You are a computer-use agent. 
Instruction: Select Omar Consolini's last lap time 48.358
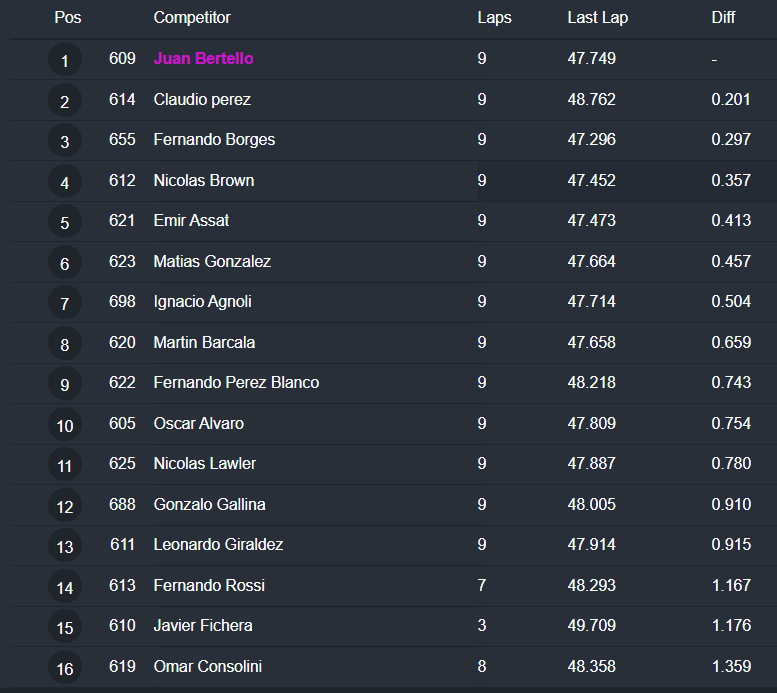coord(591,666)
